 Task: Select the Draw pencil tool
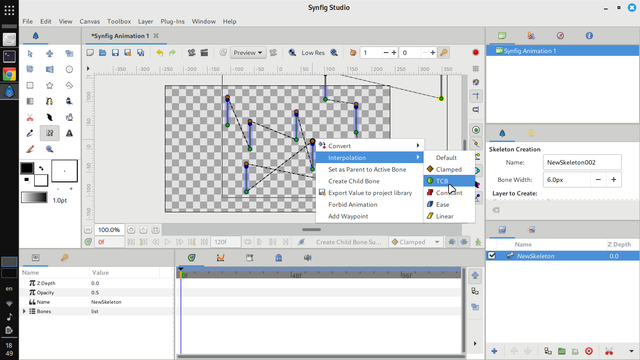click(30, 149)
